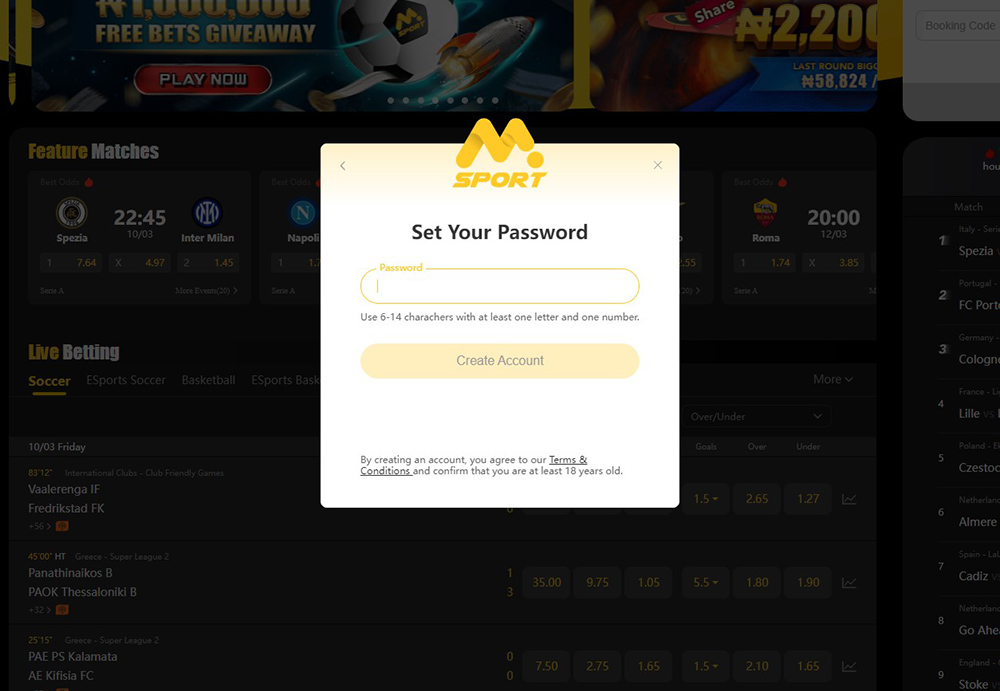Click the M Sport logo on dialog

pyautogui.click(x=500, y=153)
